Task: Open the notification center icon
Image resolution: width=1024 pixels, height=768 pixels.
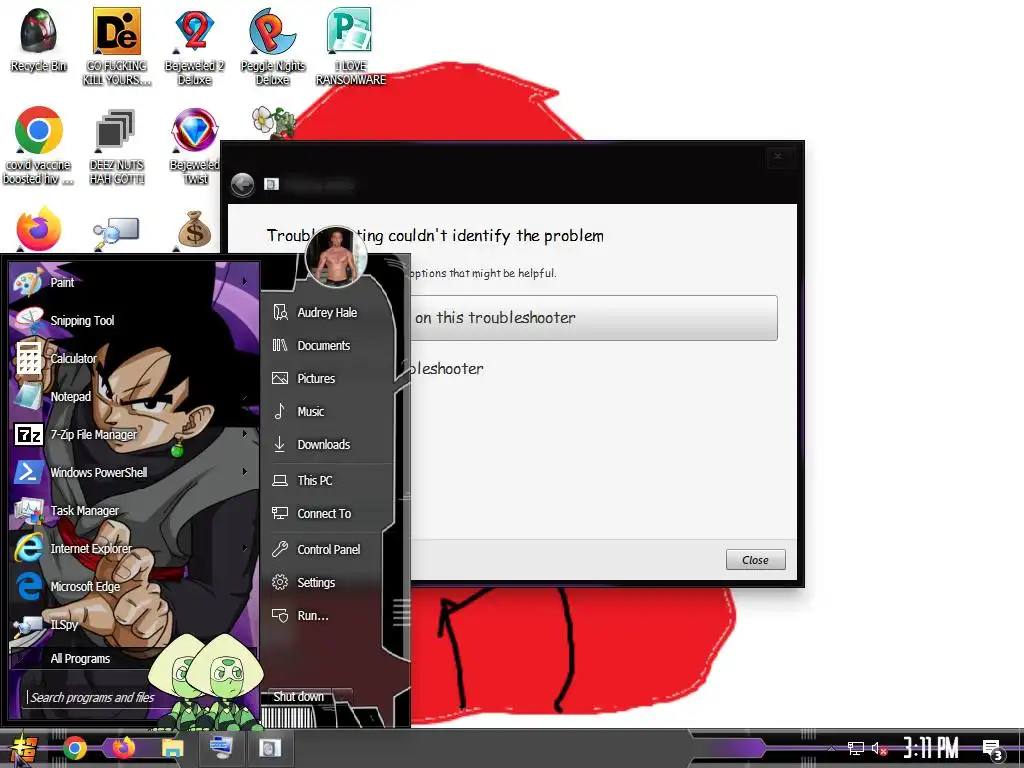Action: tap(992, 750)
